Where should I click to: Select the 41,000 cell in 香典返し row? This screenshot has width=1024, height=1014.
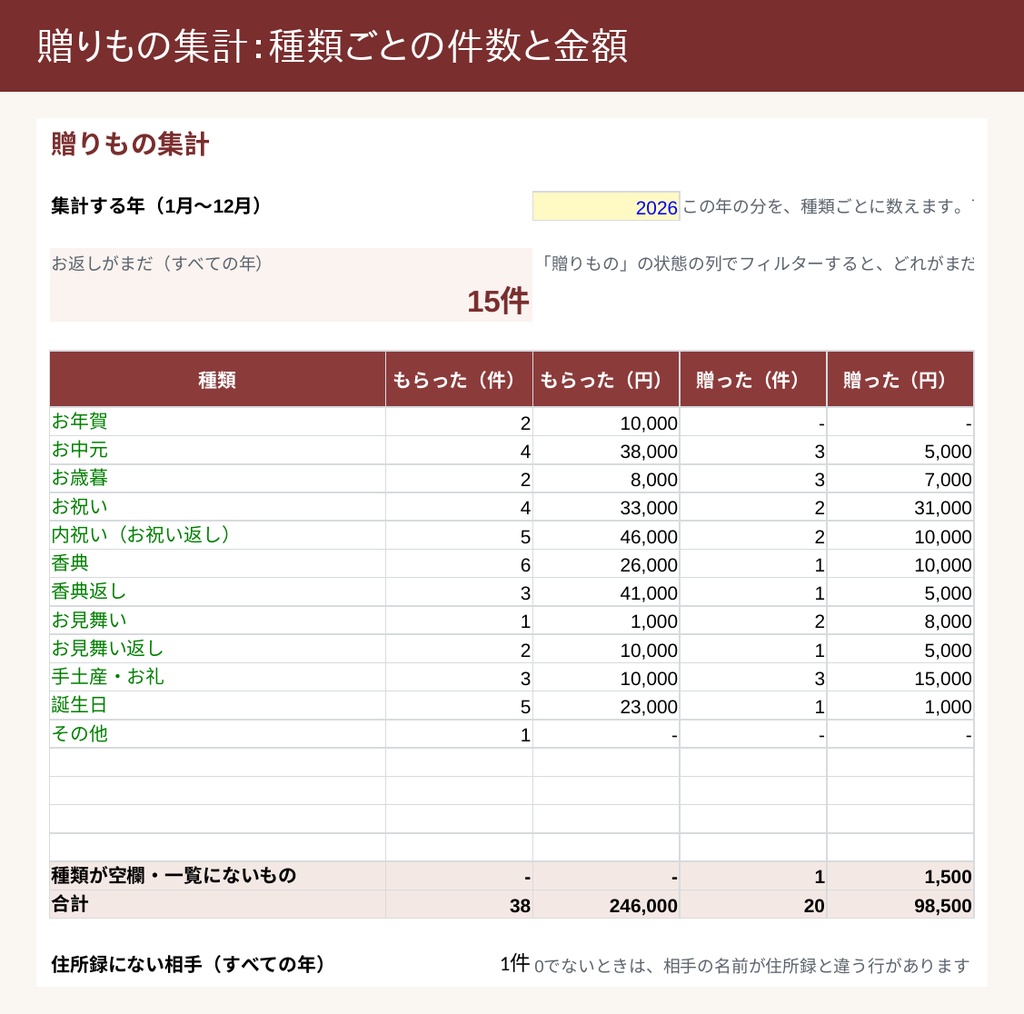pos(606,592)
